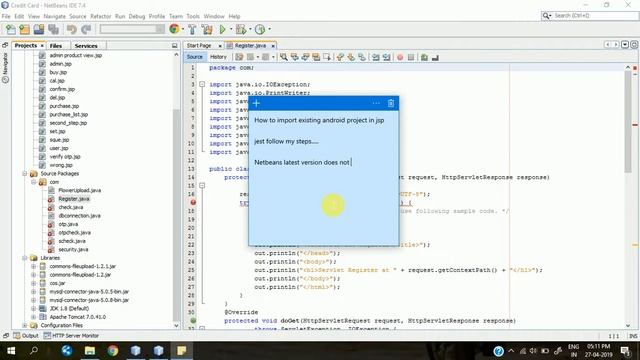640x360 pixels.
Task: Open the Navigate menu
Action: [x=54, y=16]
